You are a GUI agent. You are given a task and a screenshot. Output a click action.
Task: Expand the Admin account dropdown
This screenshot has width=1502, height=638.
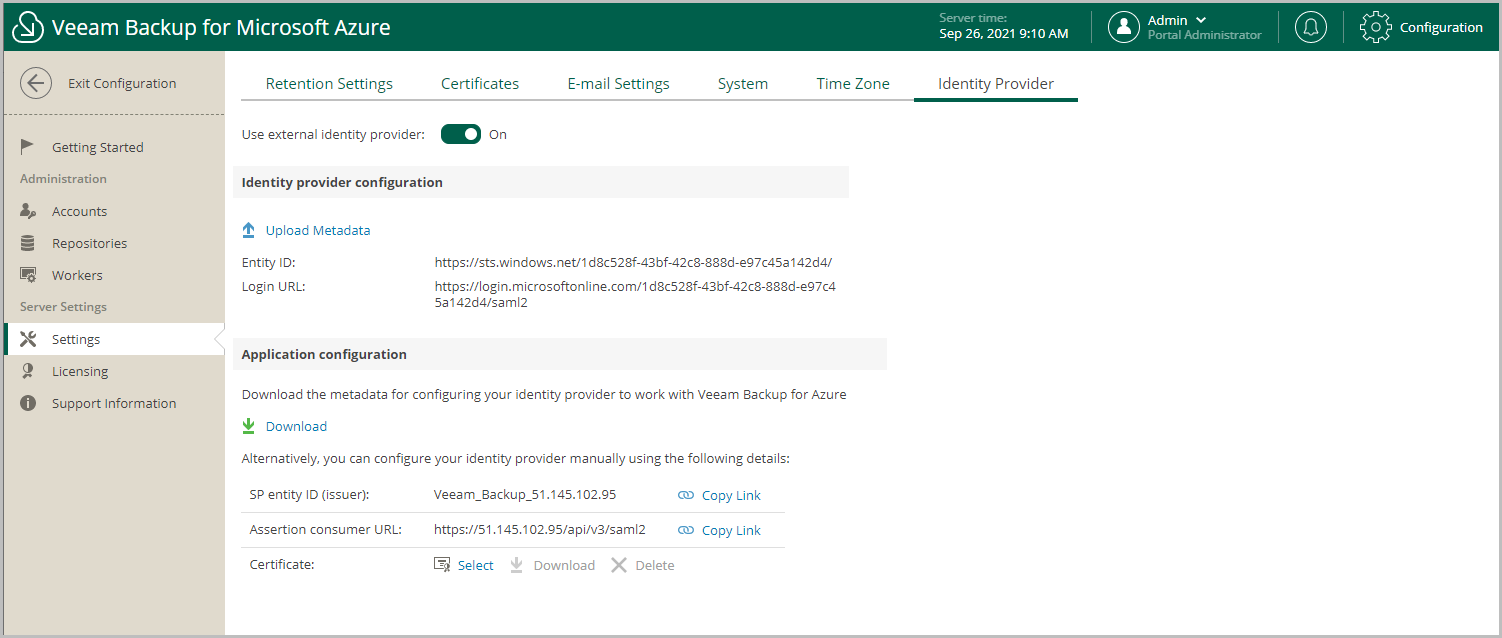pos(1201,20)
